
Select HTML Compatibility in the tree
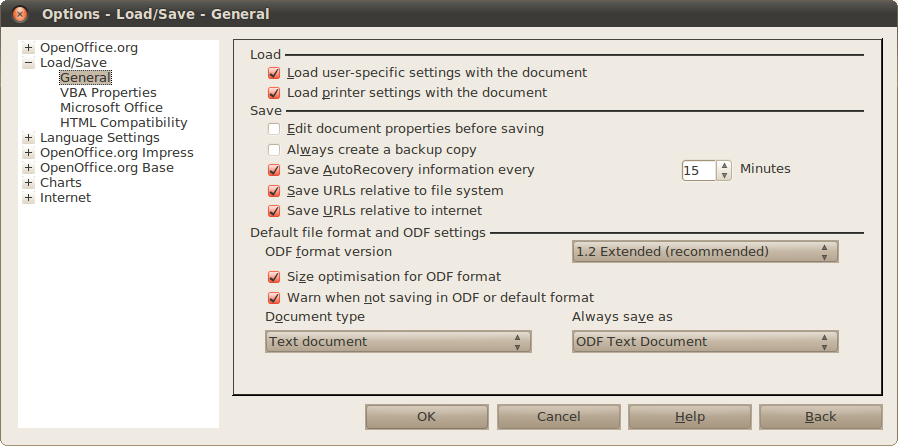click(123, 123)
